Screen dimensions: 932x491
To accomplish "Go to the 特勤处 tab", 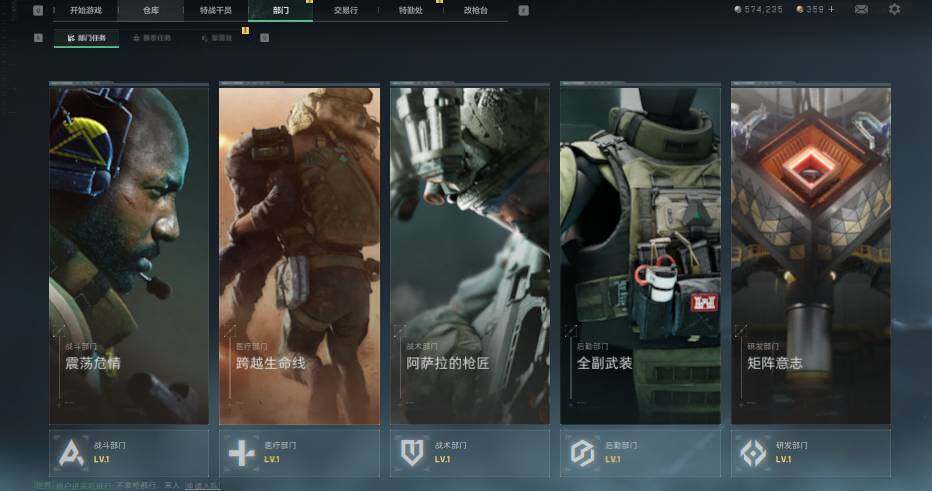I will click(410, 10).
